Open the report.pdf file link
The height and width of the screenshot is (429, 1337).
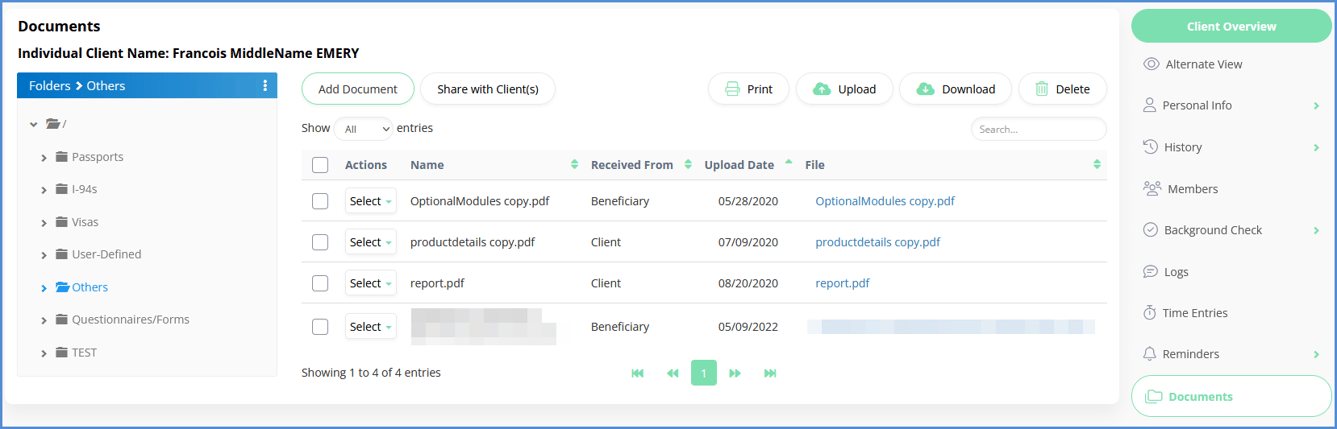tap(842, 283)
